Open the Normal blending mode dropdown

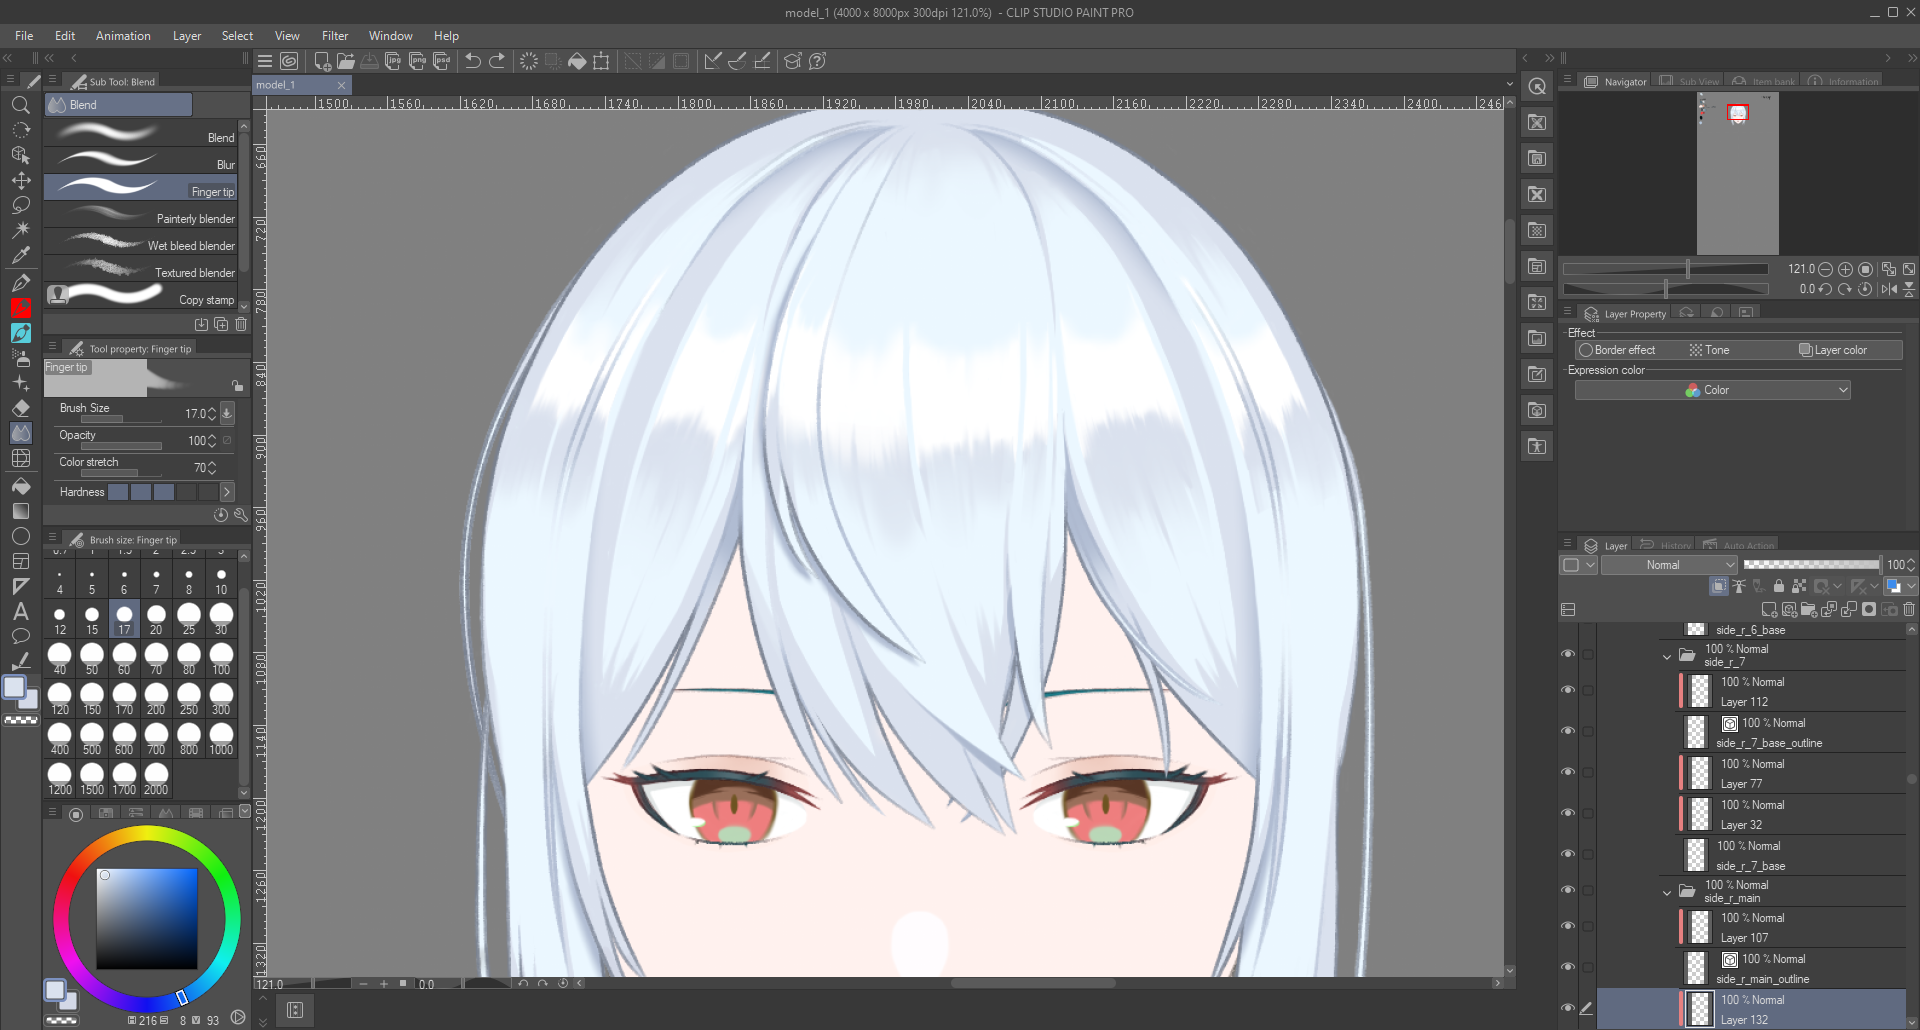tap(1670, 565)
